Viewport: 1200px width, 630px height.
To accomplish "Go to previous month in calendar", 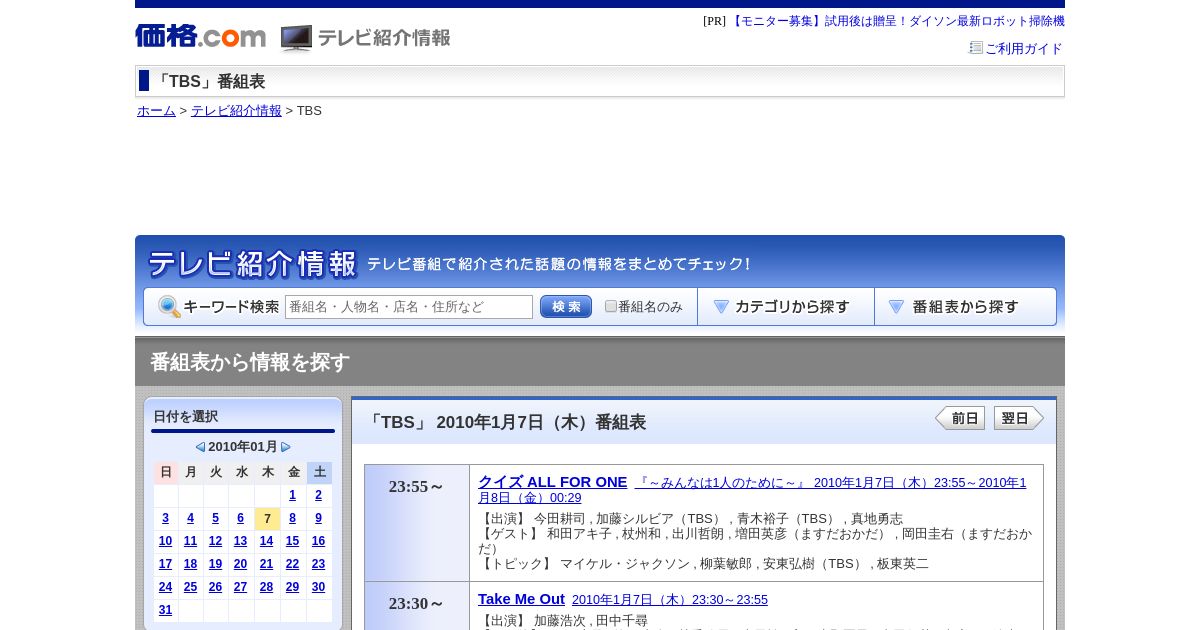I will point(200,447).
